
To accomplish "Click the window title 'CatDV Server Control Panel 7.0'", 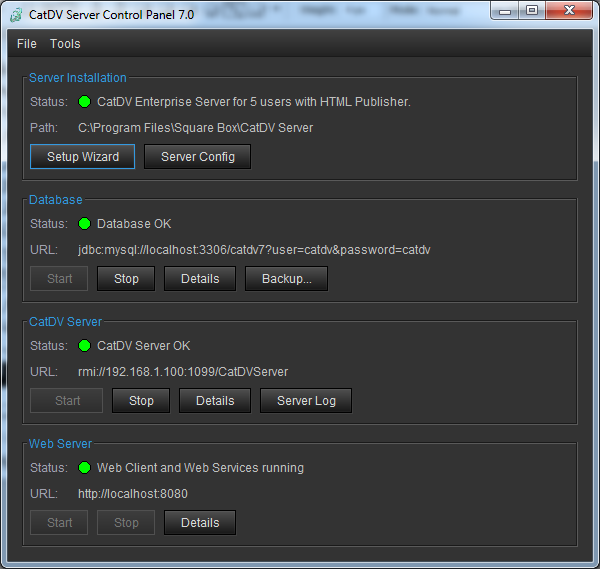I will pyautogui.click(x=111, y=15).
